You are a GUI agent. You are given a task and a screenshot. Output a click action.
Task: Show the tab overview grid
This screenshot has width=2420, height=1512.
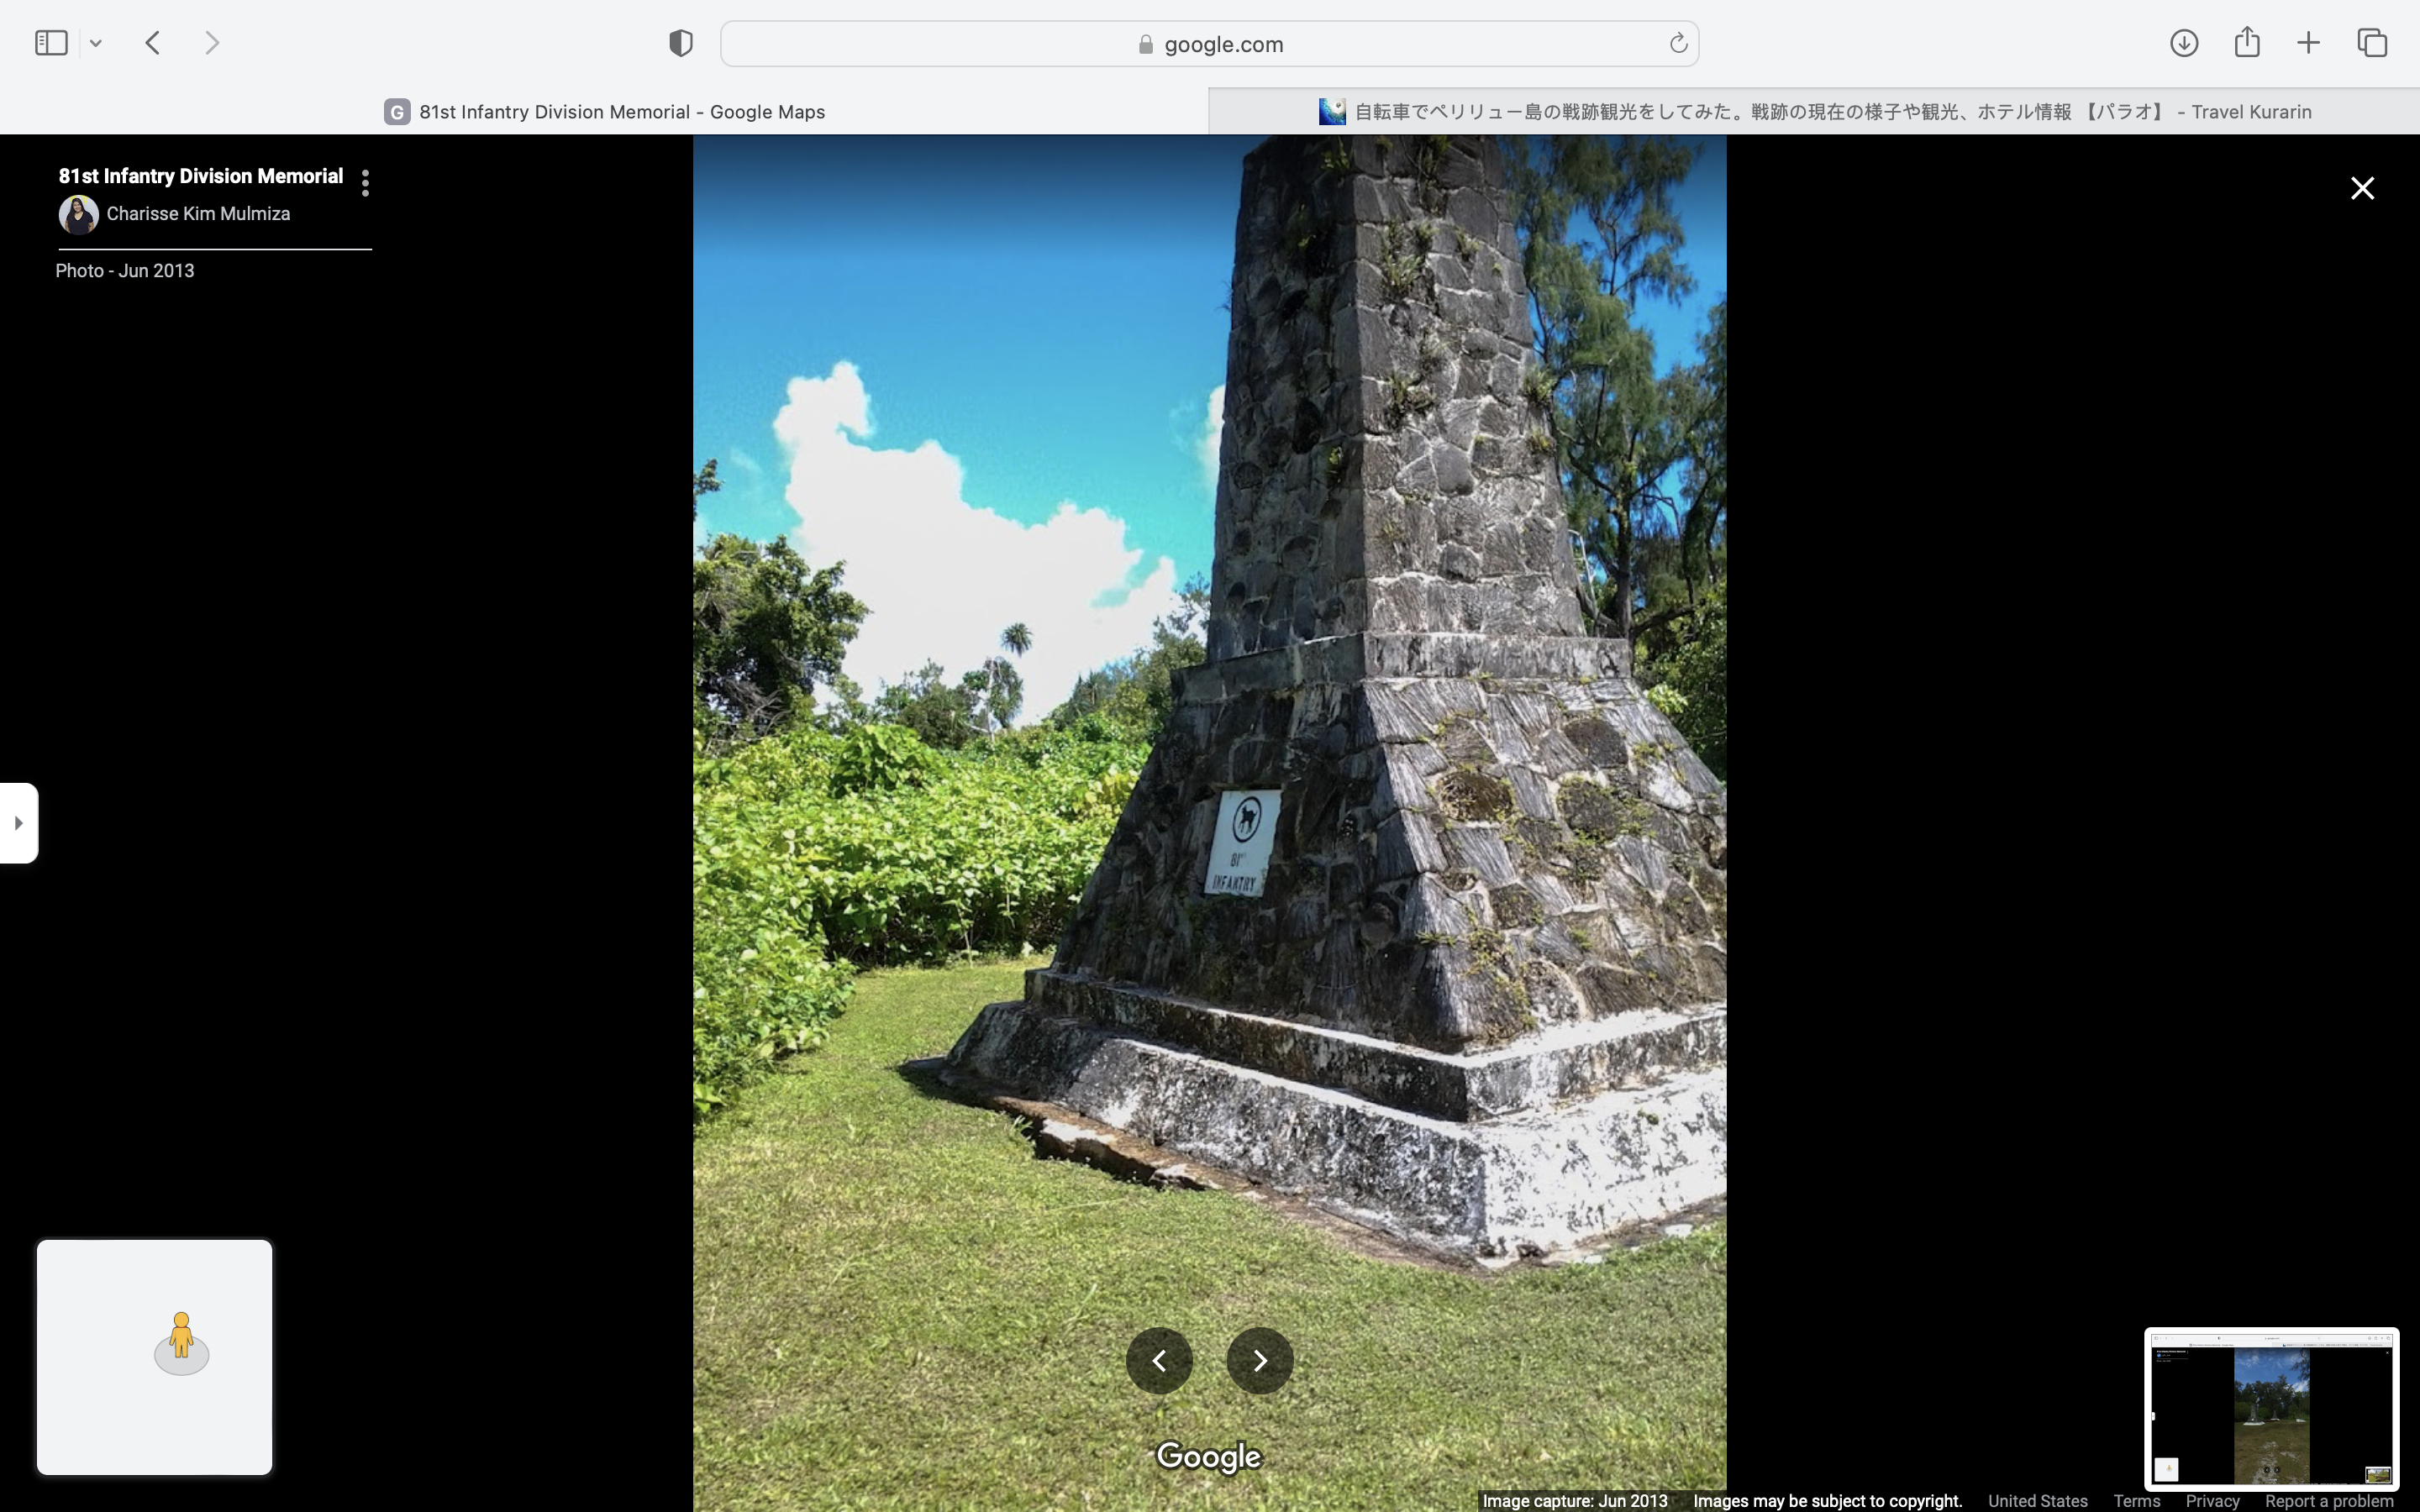[2373, 43]
